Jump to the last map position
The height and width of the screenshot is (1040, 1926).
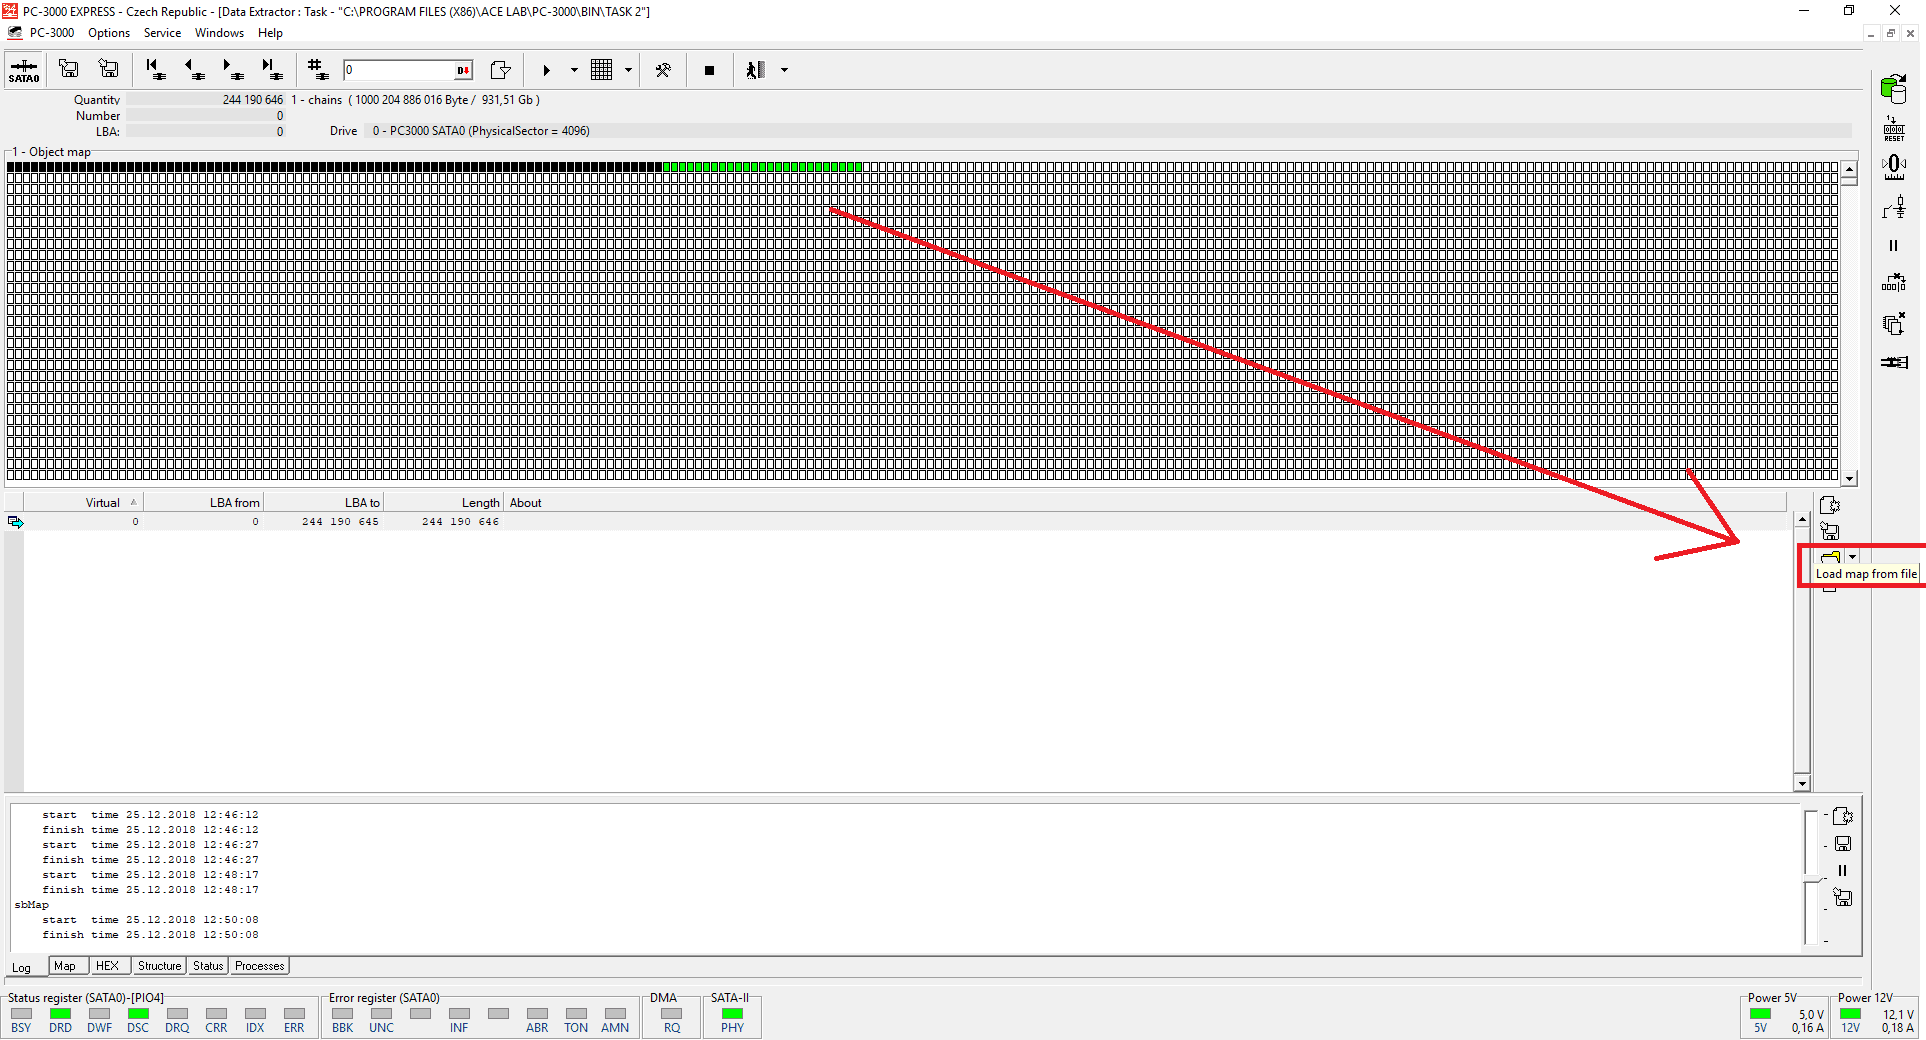[x=271, y=69]
